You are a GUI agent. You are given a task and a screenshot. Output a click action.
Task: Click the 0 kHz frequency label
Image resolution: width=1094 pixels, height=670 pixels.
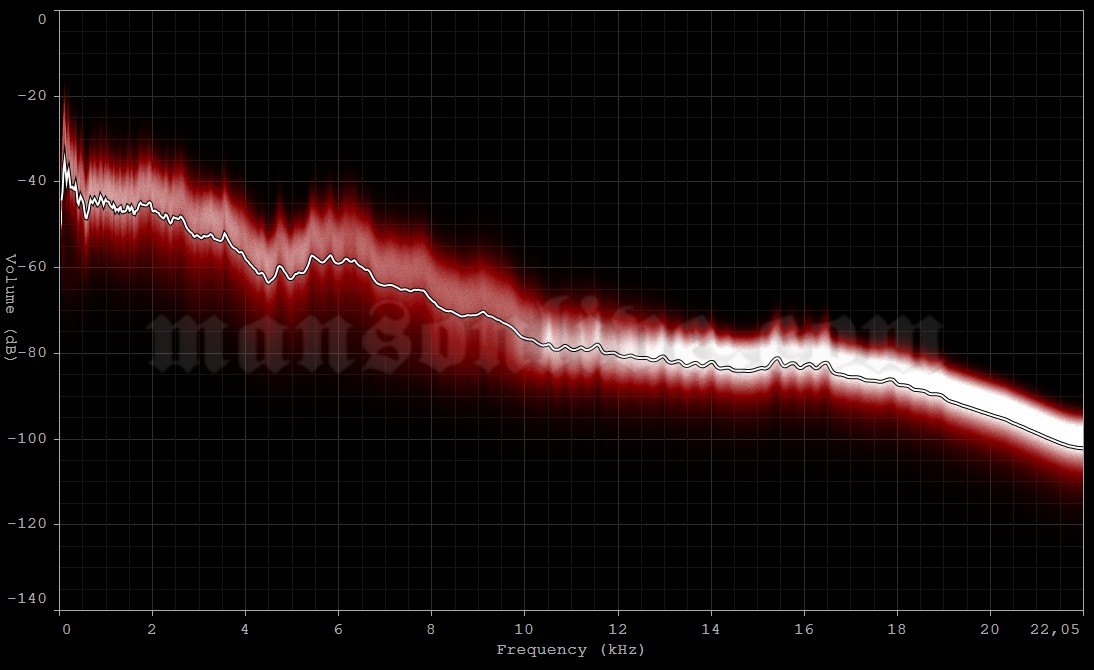coord(66,630)
